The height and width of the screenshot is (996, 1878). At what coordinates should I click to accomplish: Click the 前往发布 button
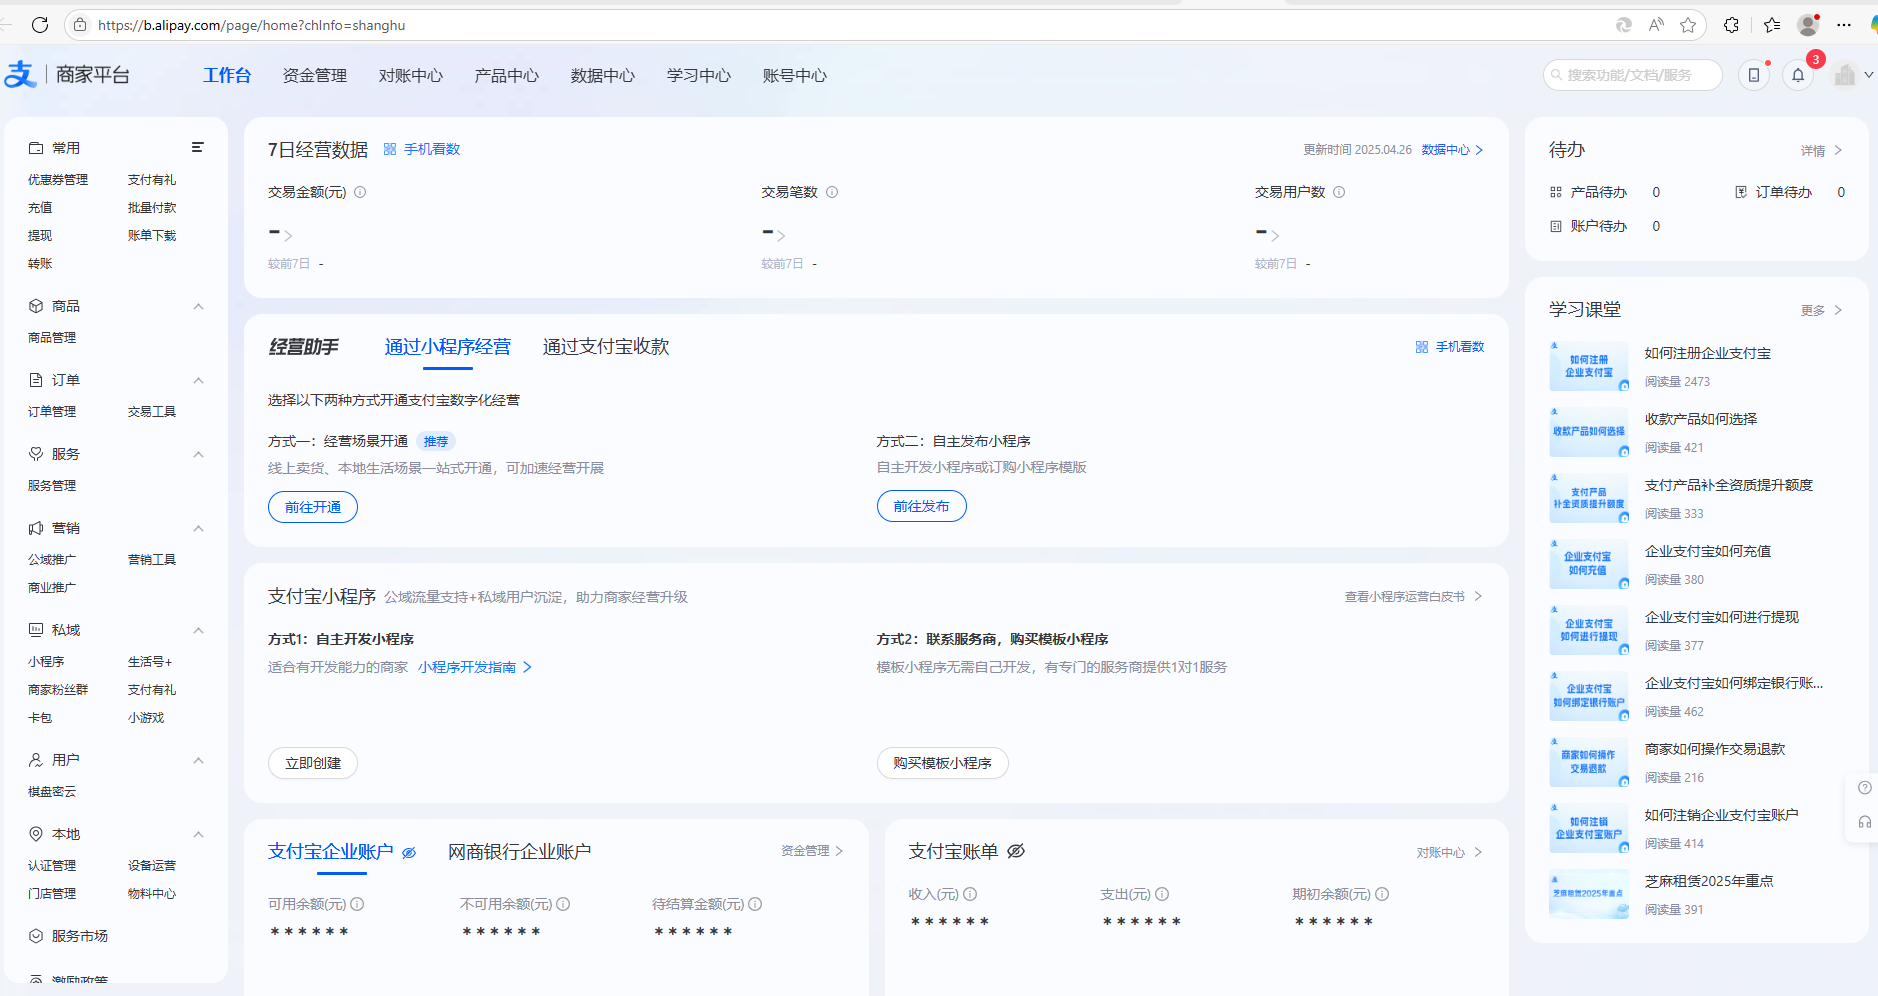[x=922, y=506]
